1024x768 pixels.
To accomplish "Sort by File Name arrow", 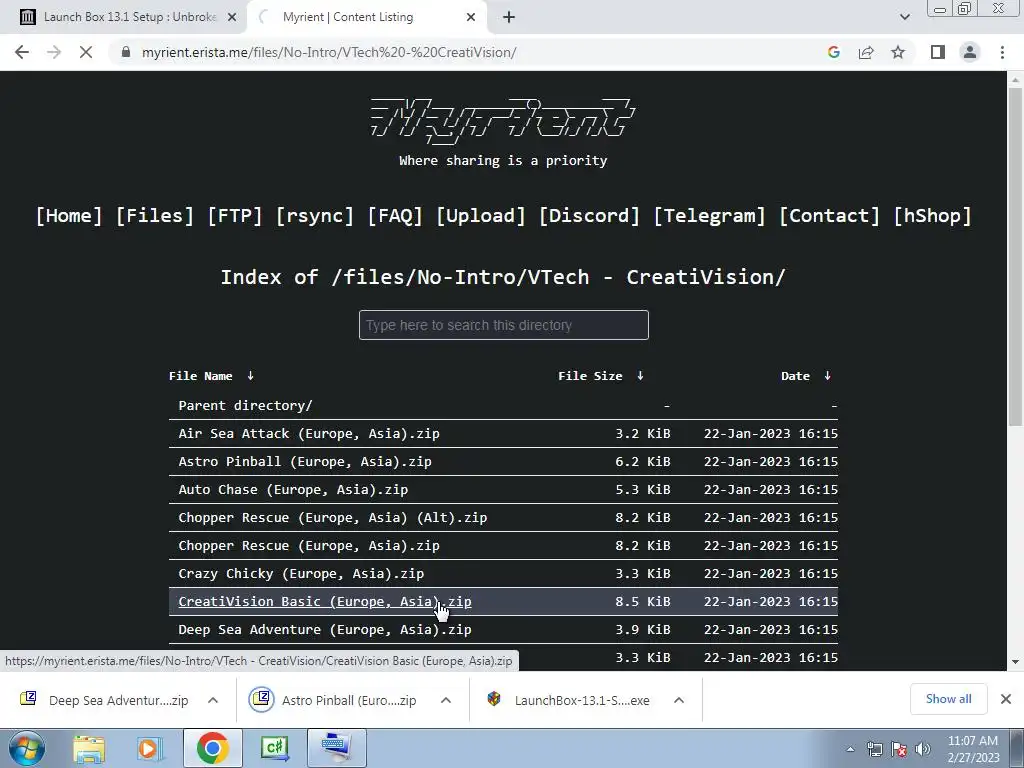I will pyautogui.click(x=250, y=376).
